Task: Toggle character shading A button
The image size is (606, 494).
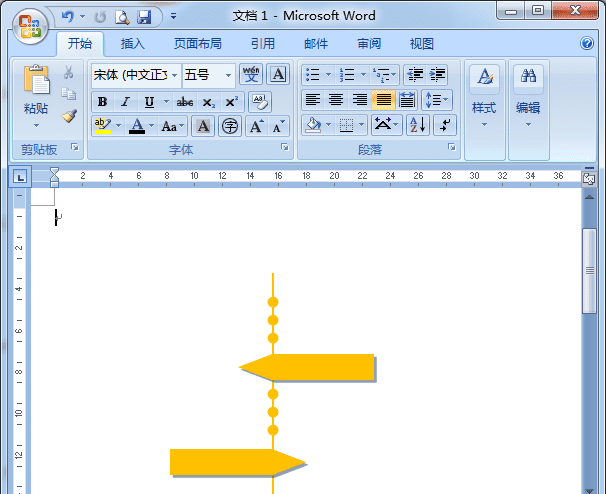Action: 203,126
